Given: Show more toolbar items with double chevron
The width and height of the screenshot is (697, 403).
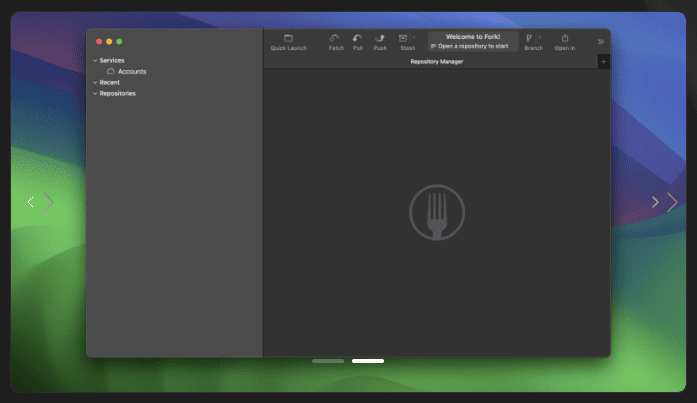Looking at the screenshot, I should 601,42.
